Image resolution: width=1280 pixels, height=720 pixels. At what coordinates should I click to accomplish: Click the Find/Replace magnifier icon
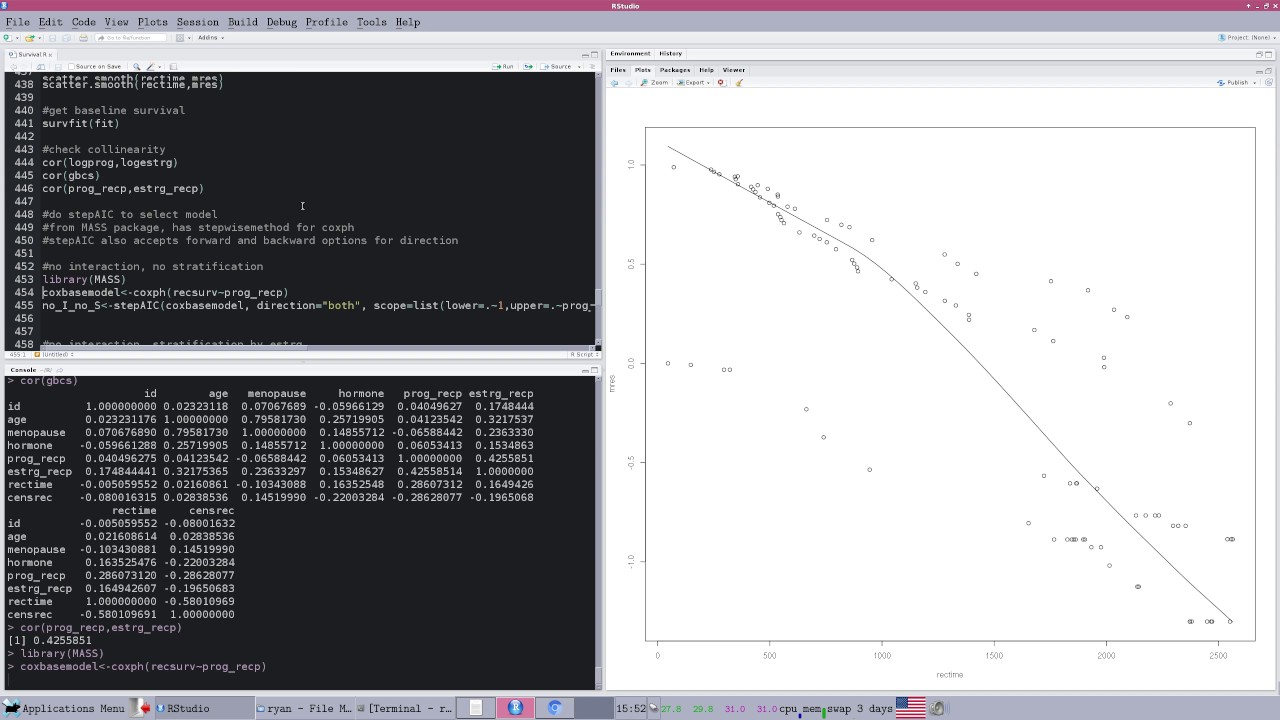[137, 66]
